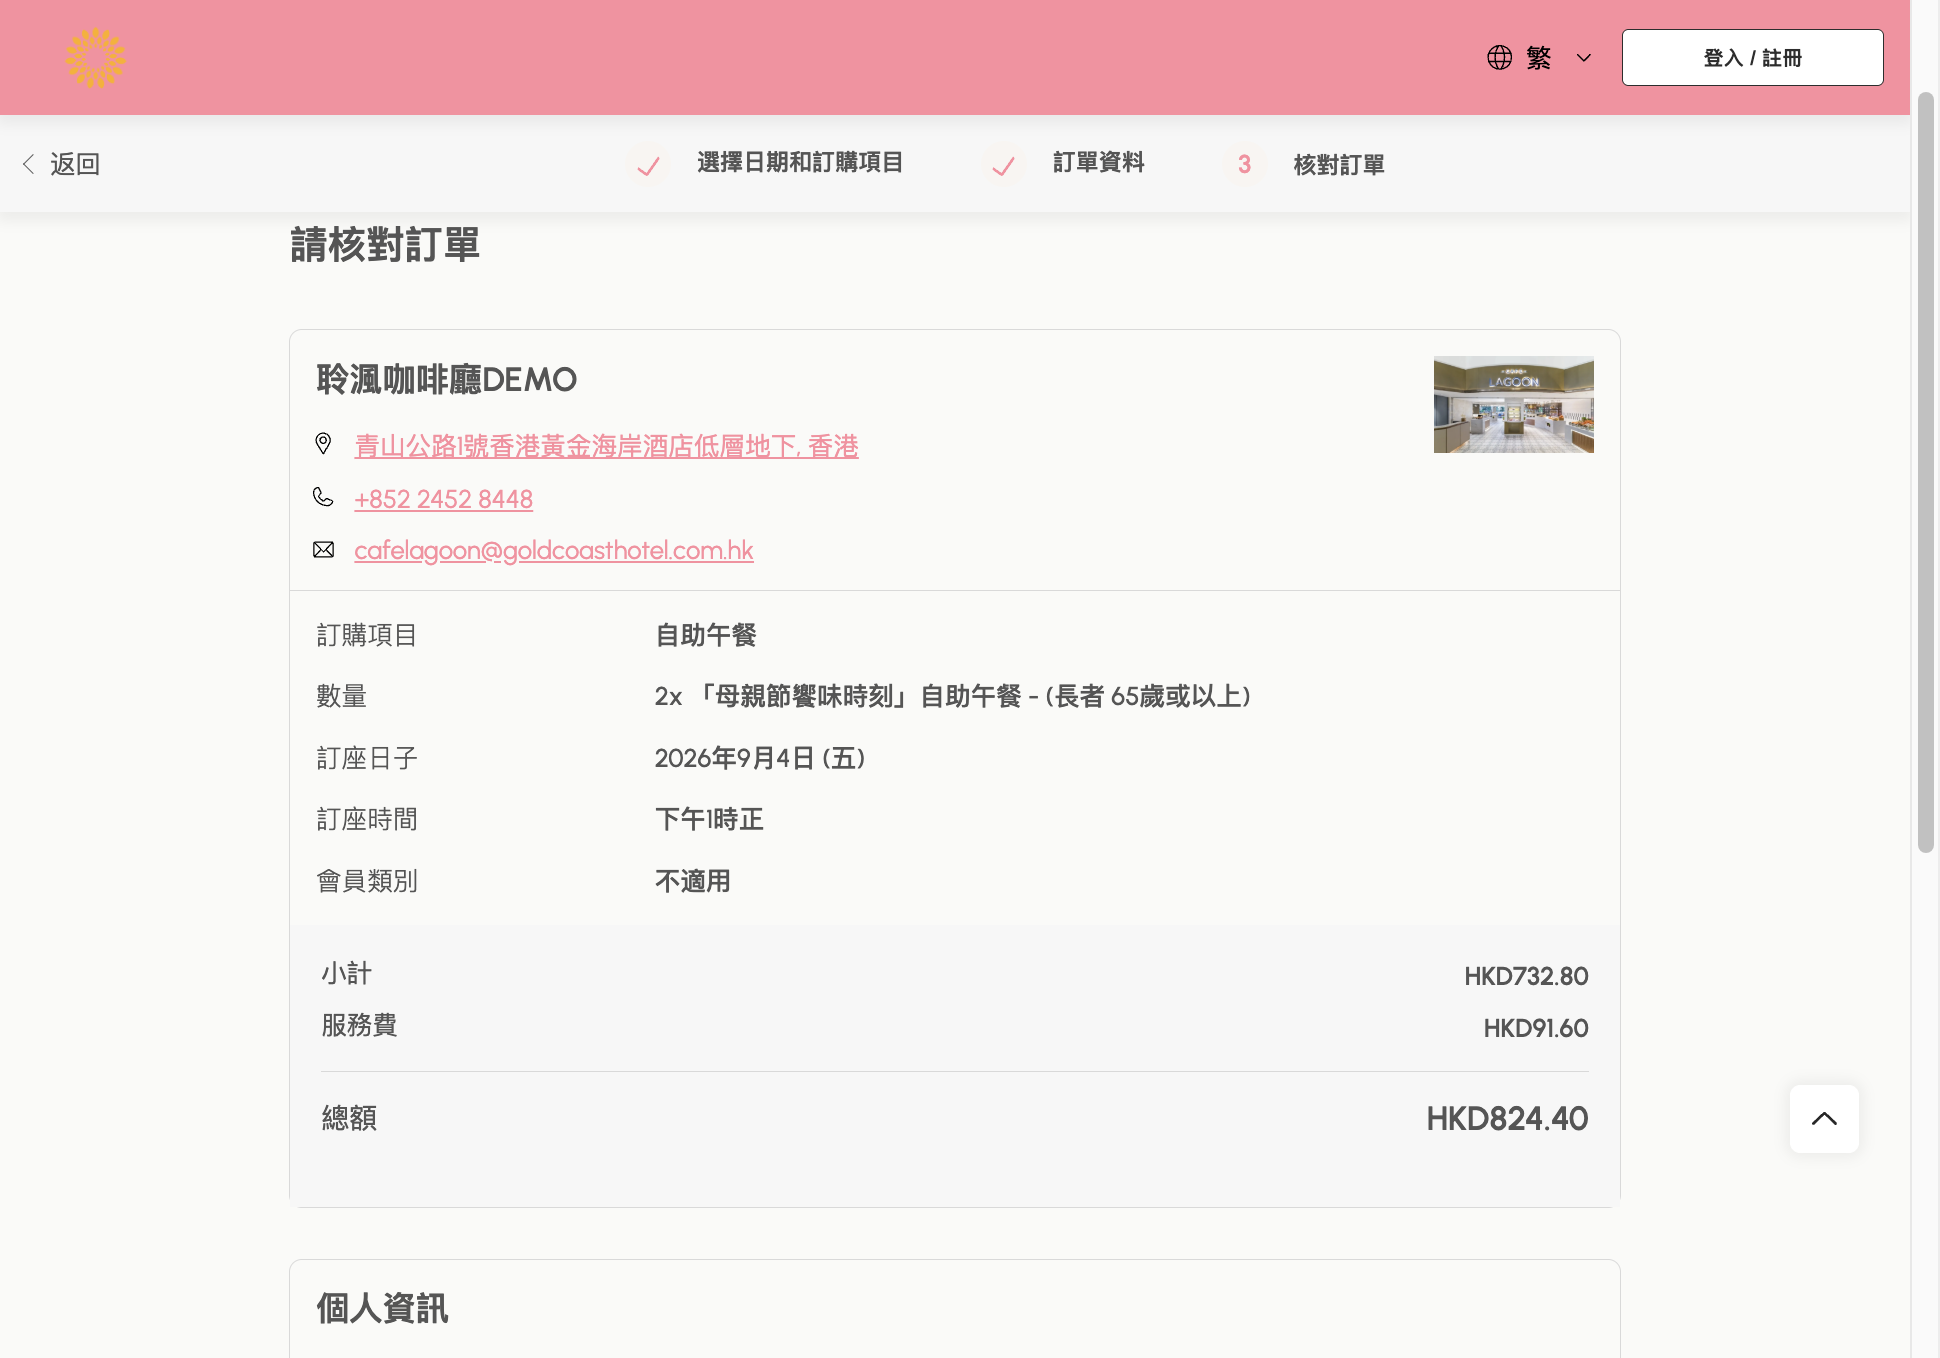
Task: Select the 繁 language label
Action: tap(1539, 58)
